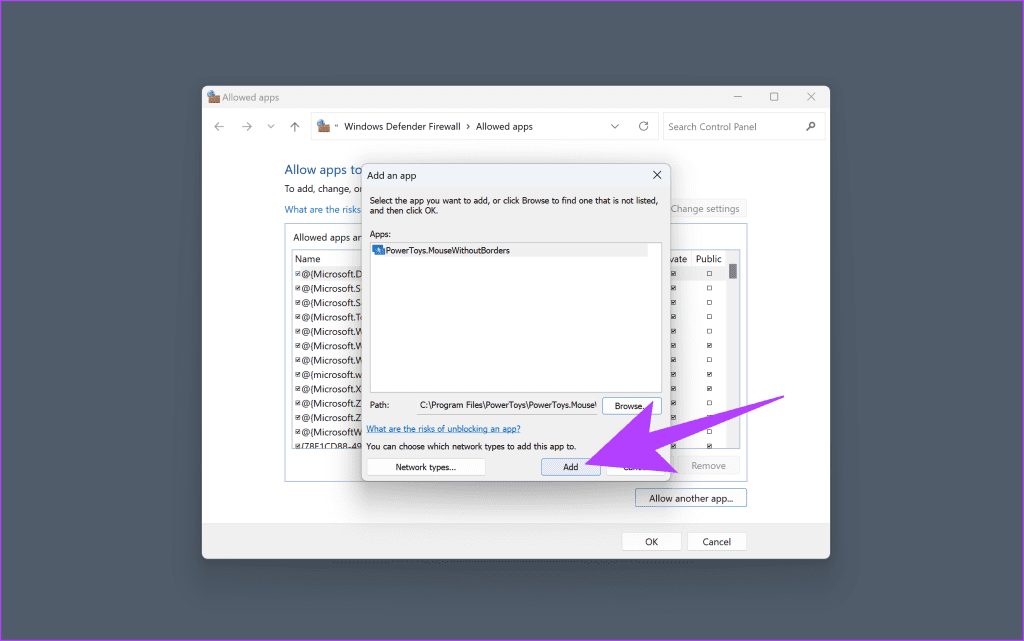Click the Remove button
Viewport: 1024px width, 641px height.
(709, 465)
